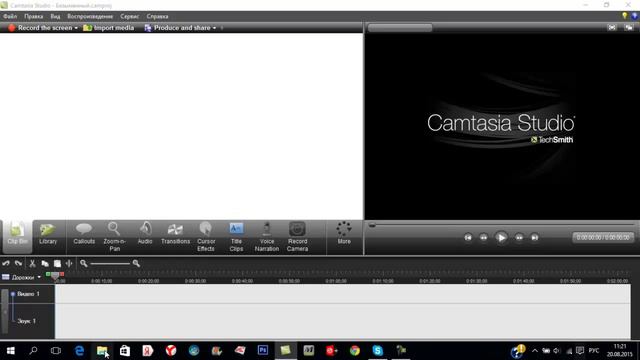Open the Правка menu

pyautogui.click(x=33, y=16)
